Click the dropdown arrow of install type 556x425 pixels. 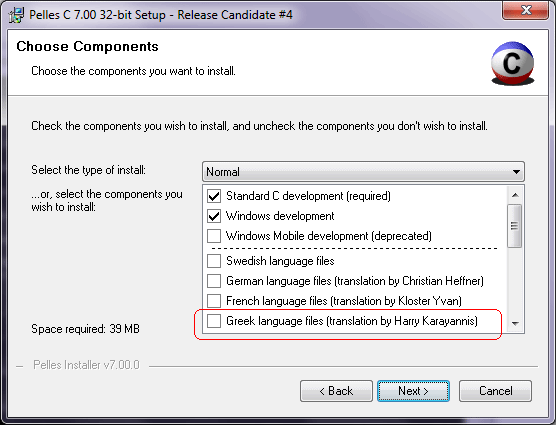[x=516, y=172]
